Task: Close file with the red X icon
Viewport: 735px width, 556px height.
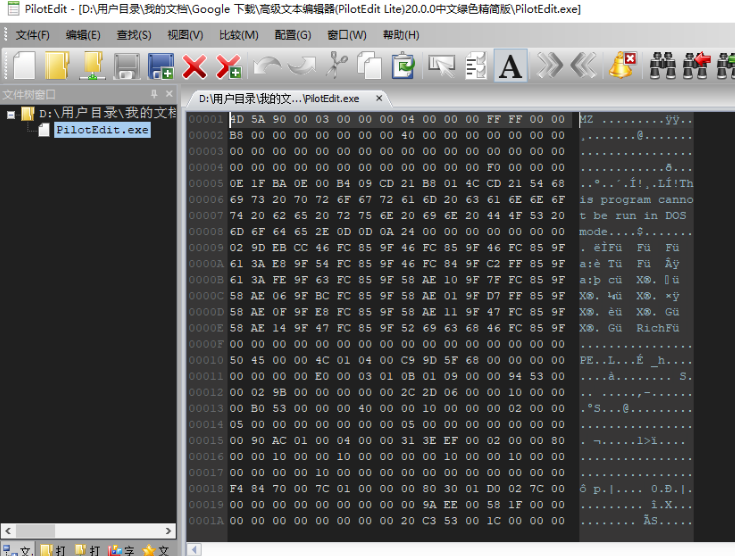Action: (195, 66)
